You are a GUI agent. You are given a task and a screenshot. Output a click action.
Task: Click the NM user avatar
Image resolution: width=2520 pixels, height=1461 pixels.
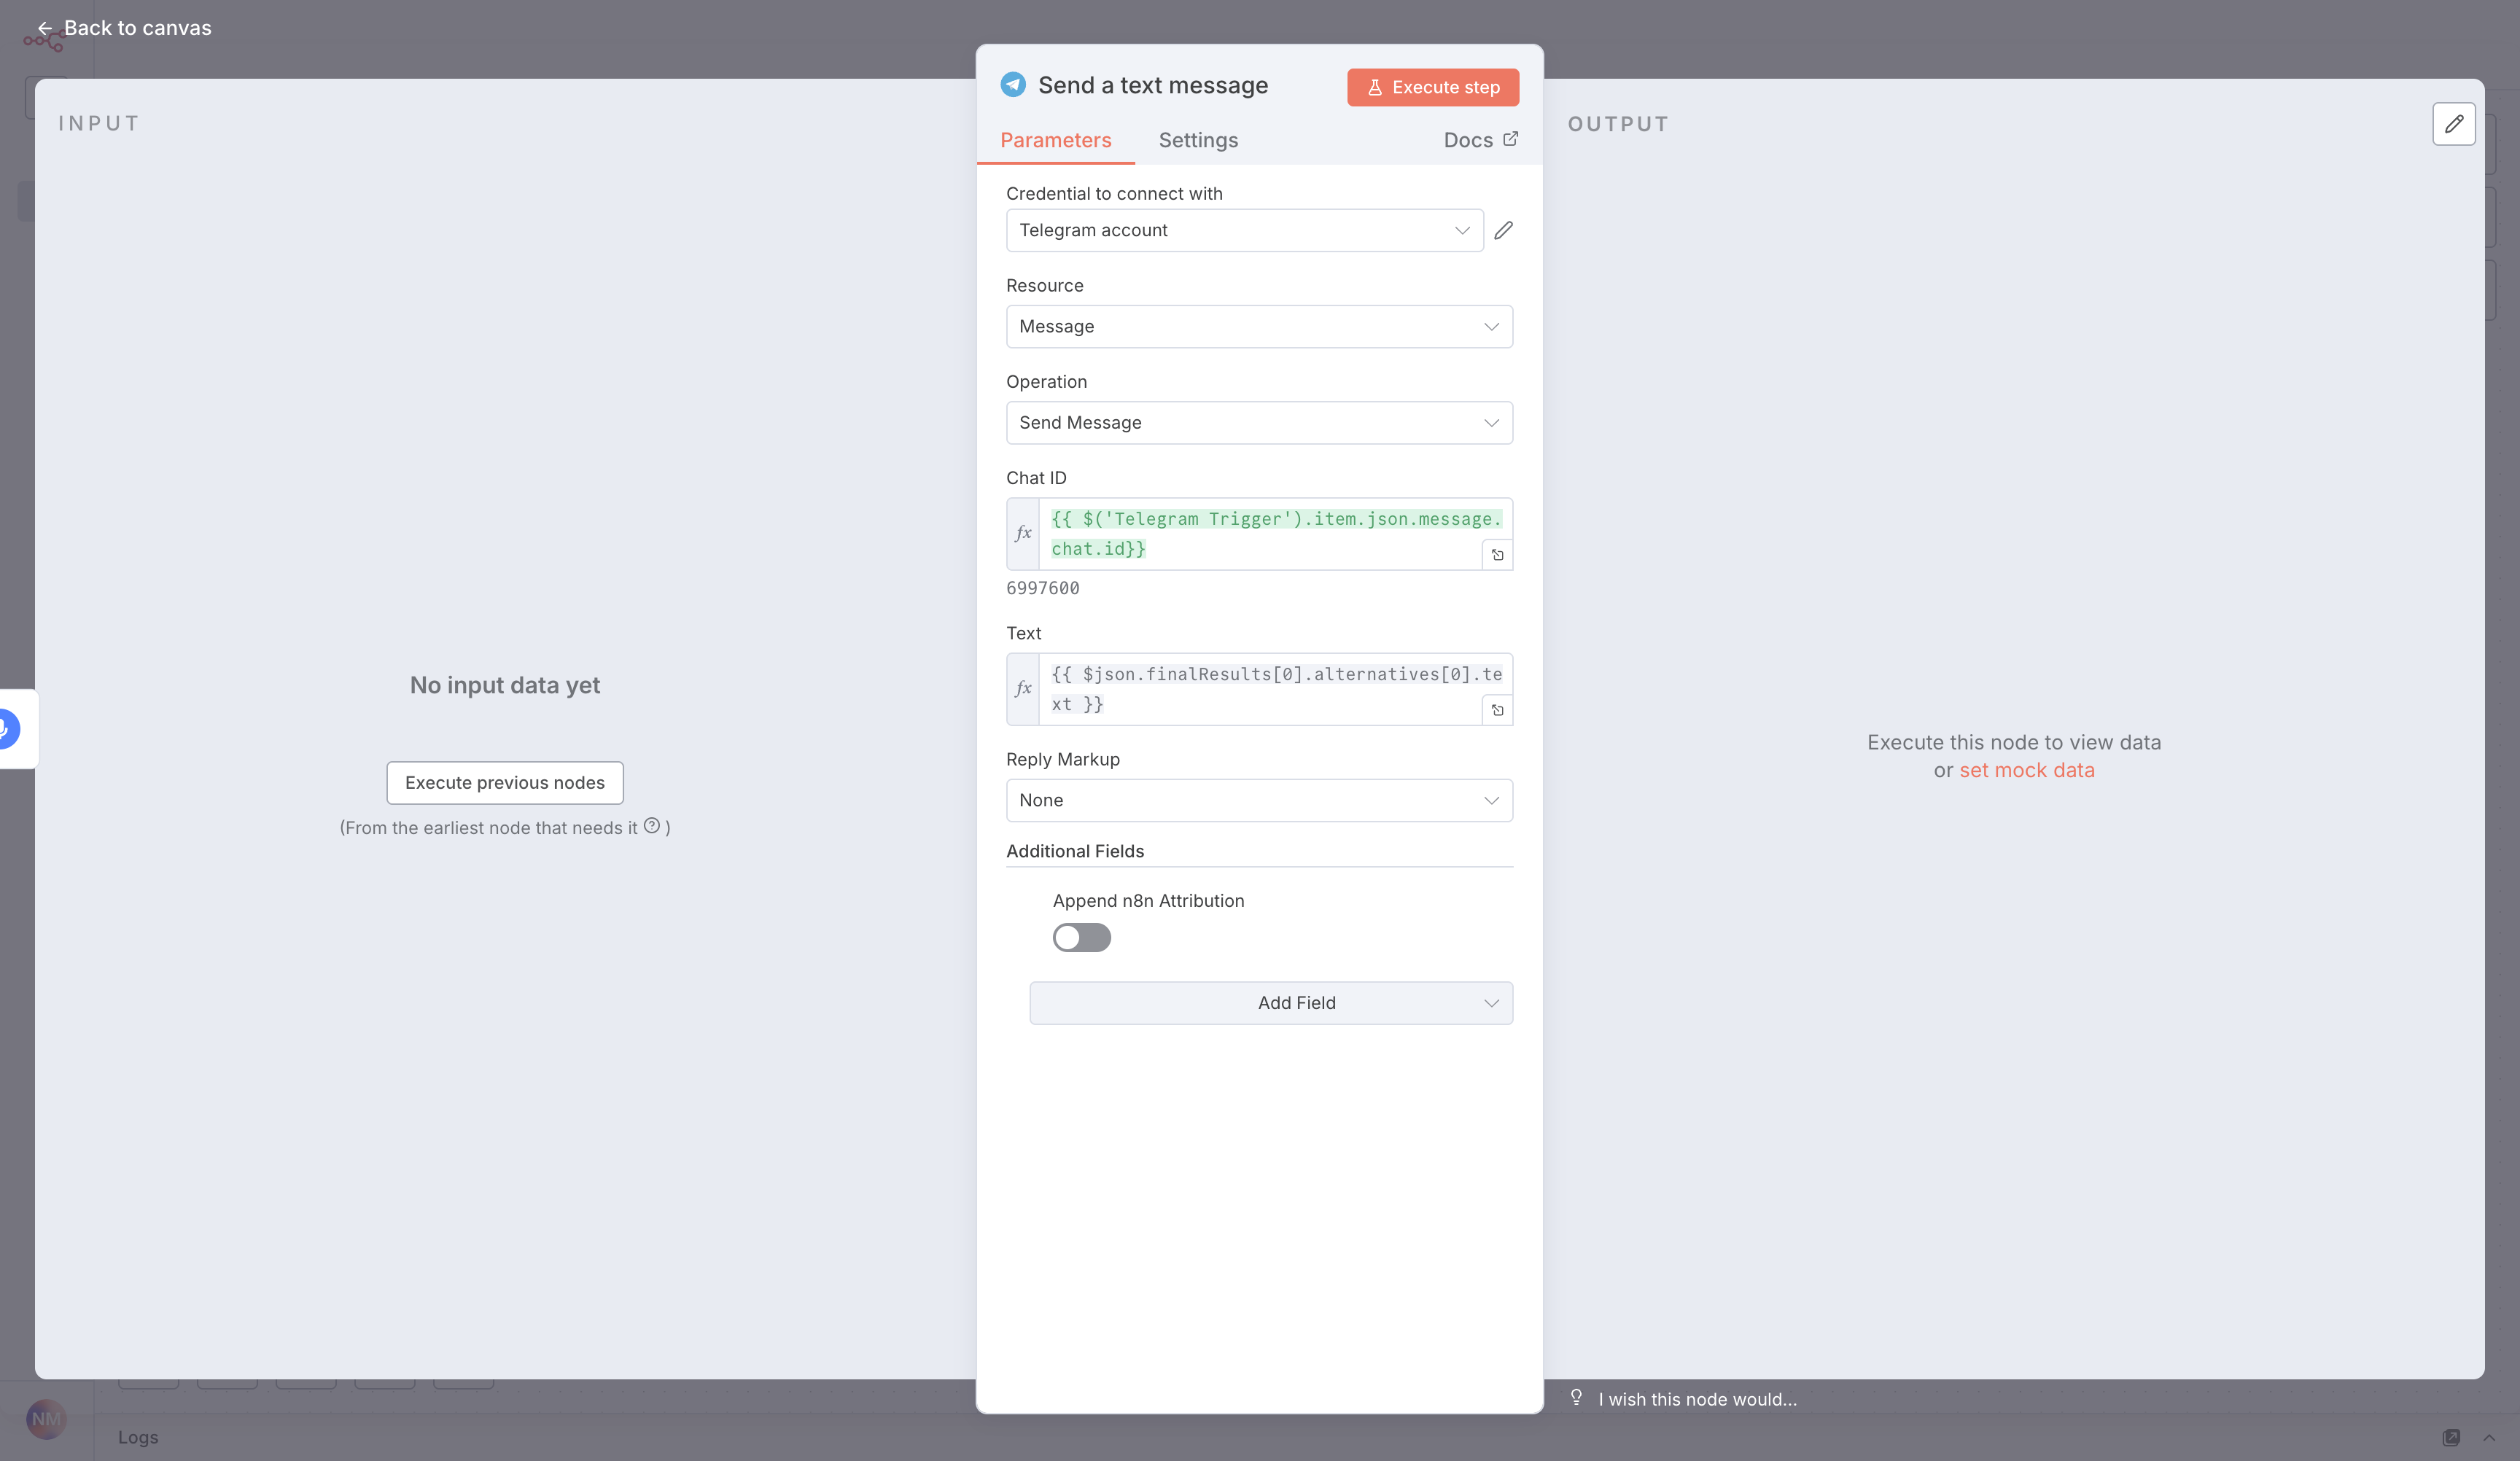tap(46, 1419)
